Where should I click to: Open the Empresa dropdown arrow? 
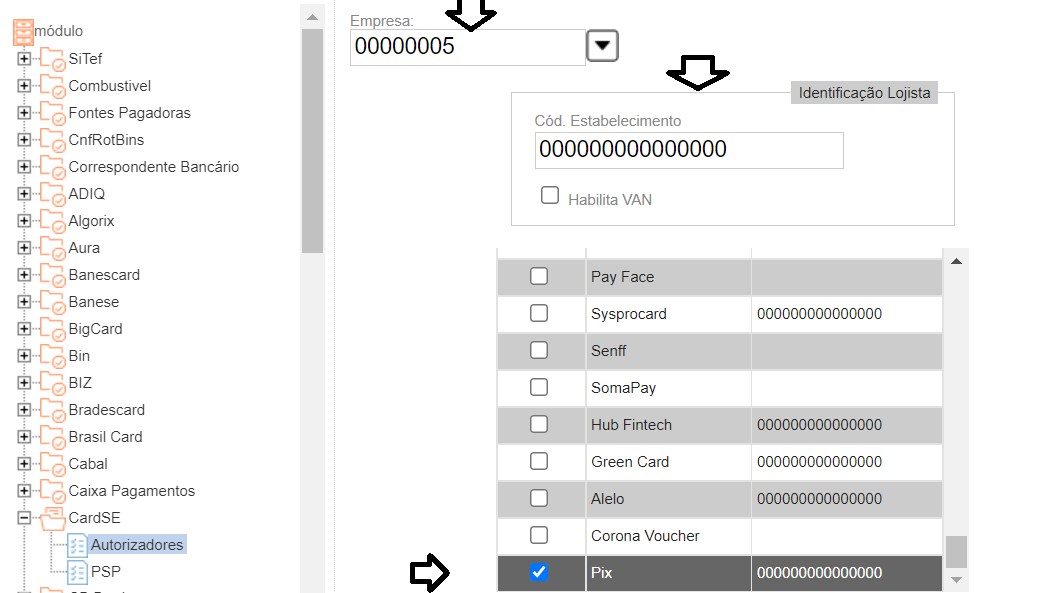coord(602,46)
